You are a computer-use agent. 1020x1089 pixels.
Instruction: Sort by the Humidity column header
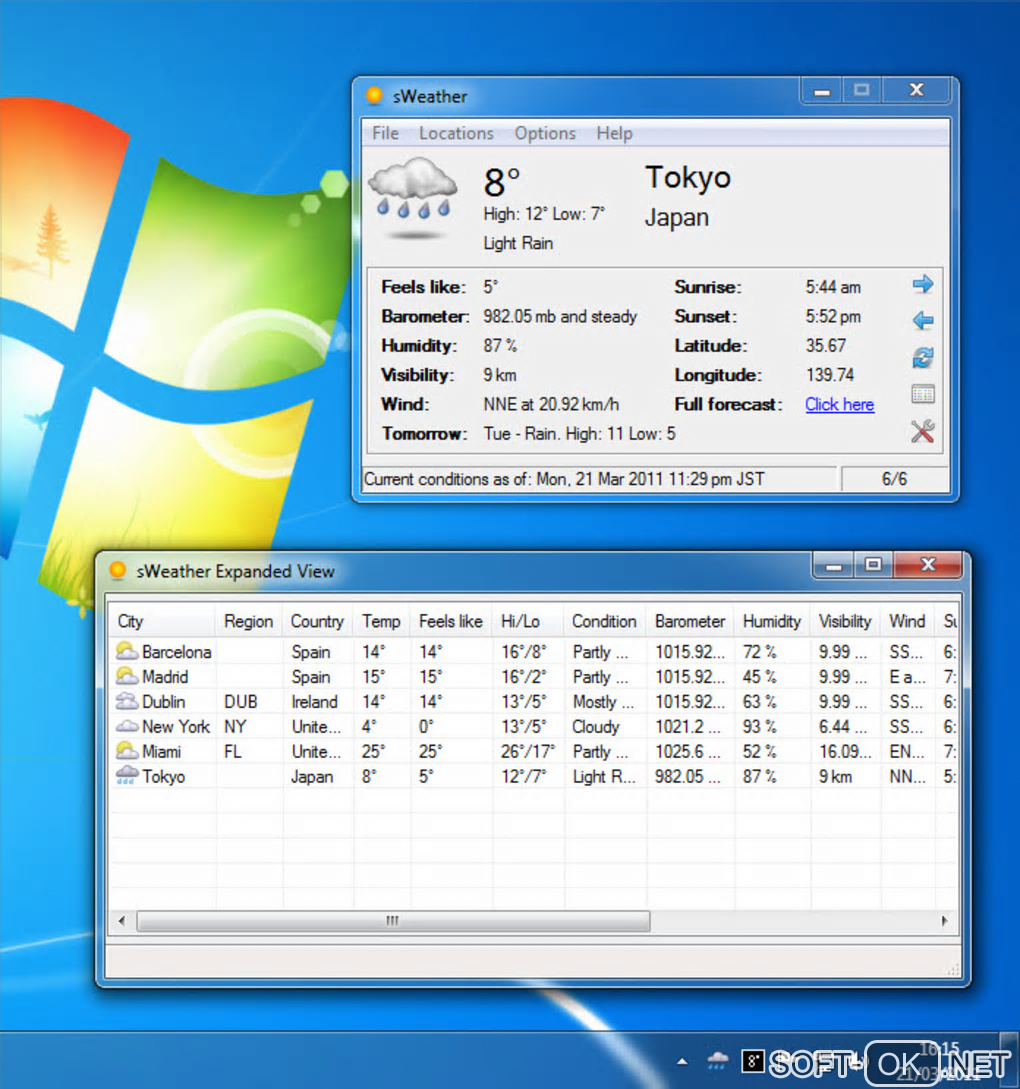click(771, 621)
